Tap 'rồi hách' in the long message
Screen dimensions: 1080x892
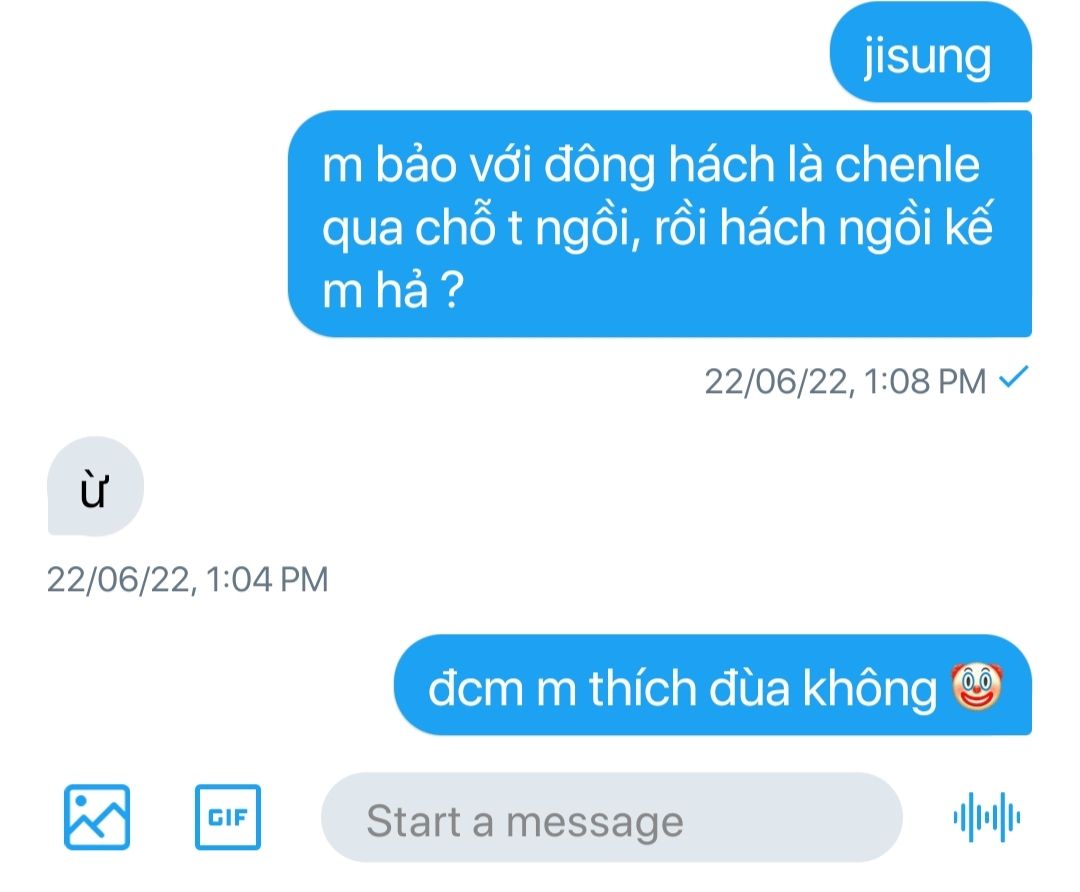[x=739, y=226]
